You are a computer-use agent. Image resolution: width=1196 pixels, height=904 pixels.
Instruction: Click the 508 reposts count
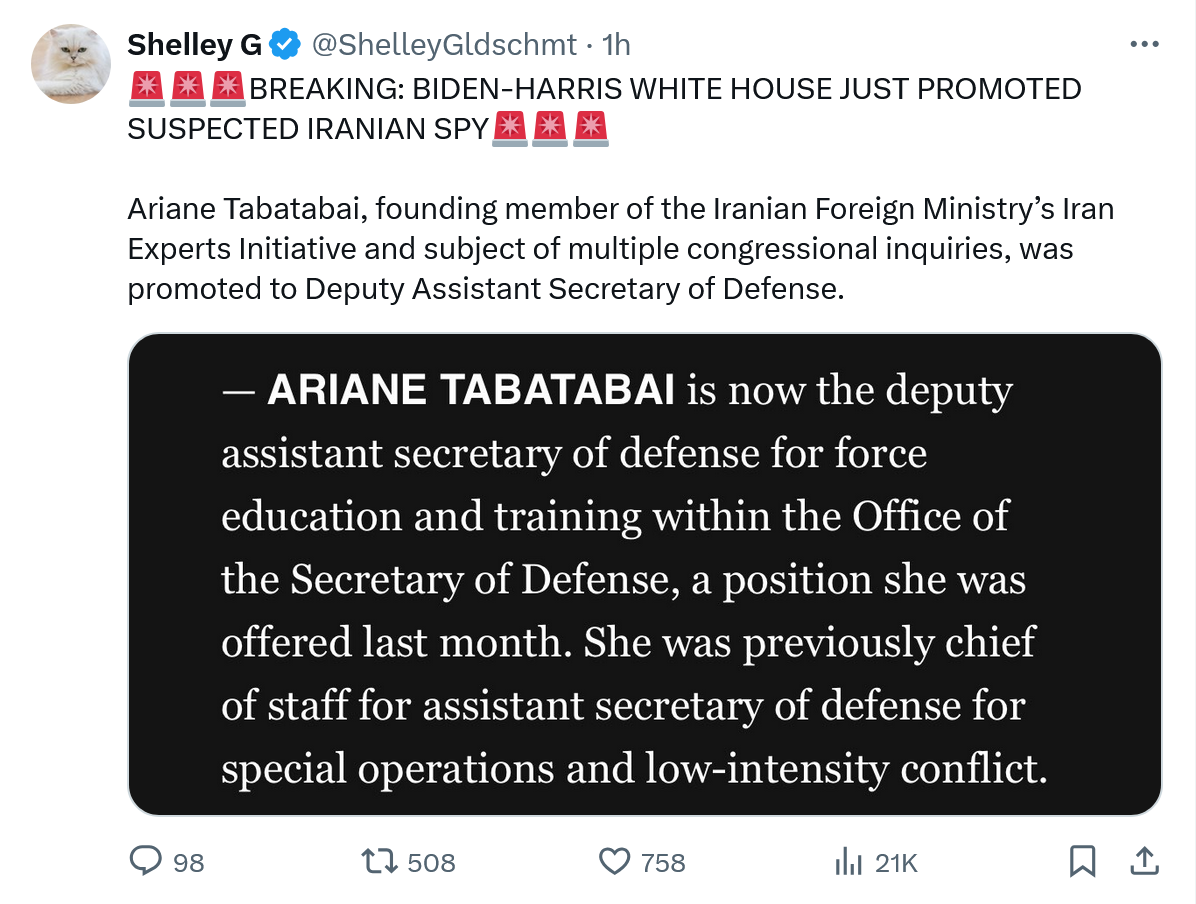pos(431,862)
